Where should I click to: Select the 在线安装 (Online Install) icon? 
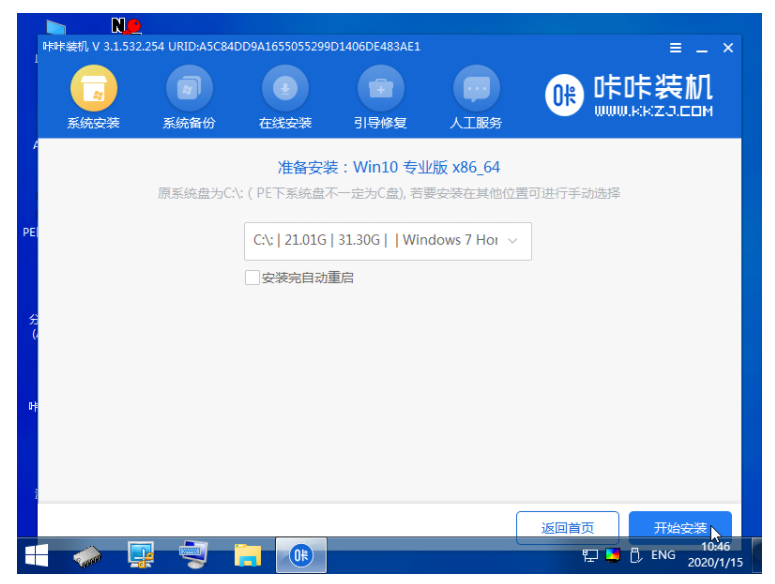click(x=285, y=92)
